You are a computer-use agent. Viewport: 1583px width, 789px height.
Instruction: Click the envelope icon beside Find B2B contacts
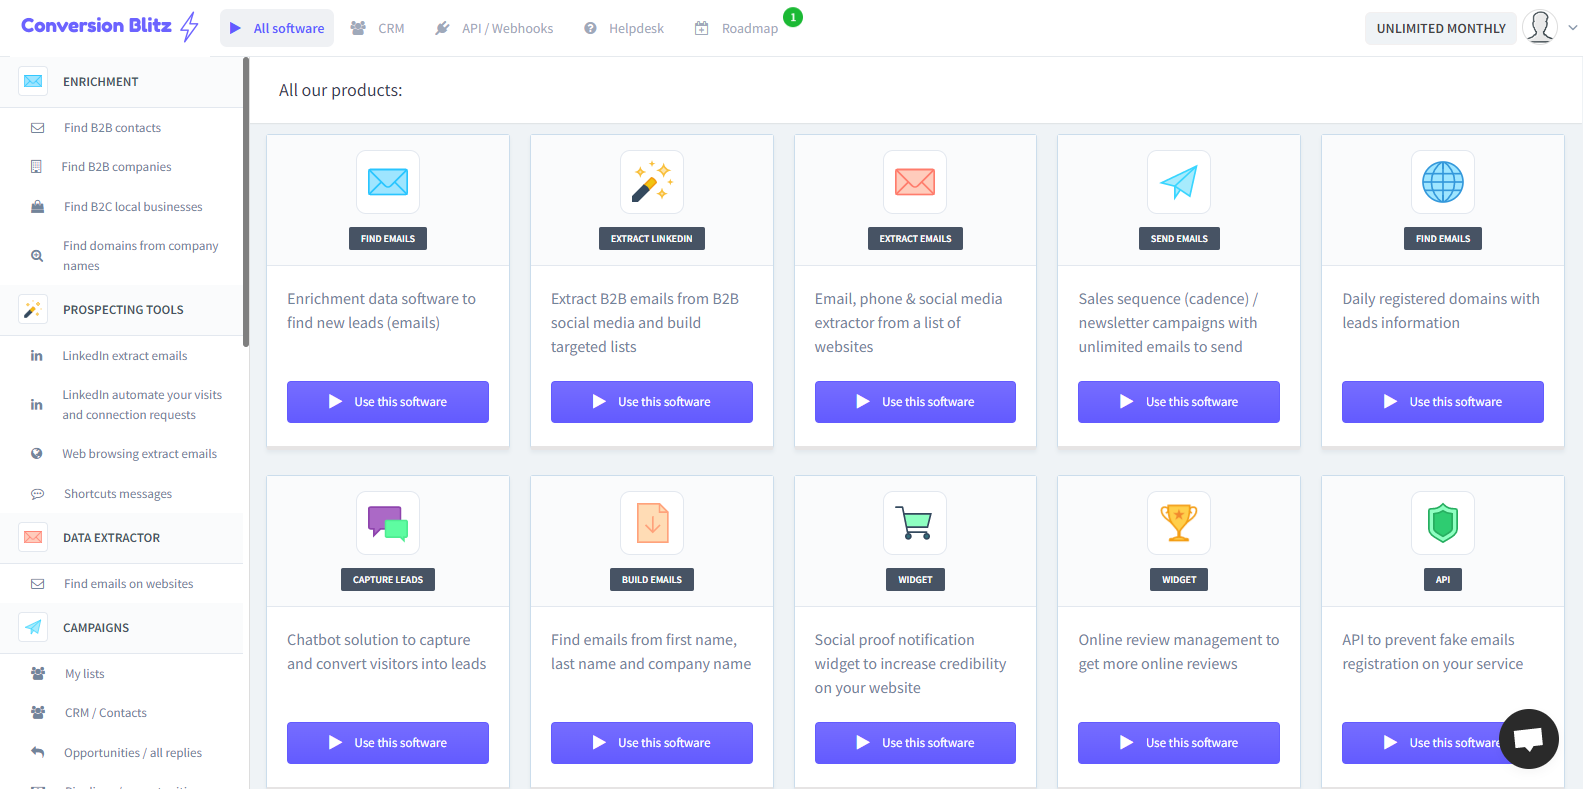[37, 128]
